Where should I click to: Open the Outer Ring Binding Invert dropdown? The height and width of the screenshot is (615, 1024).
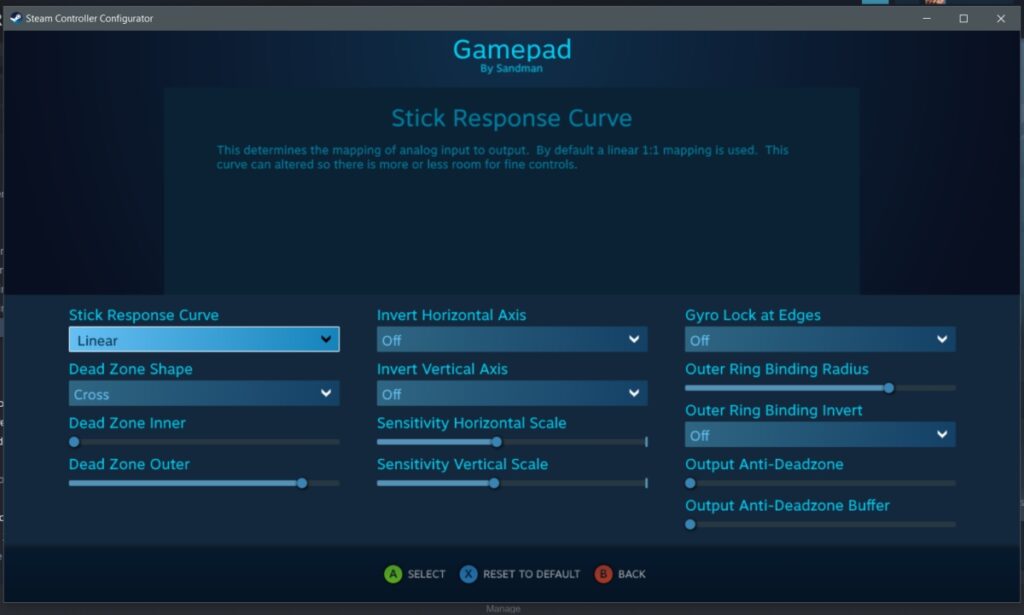820,434
